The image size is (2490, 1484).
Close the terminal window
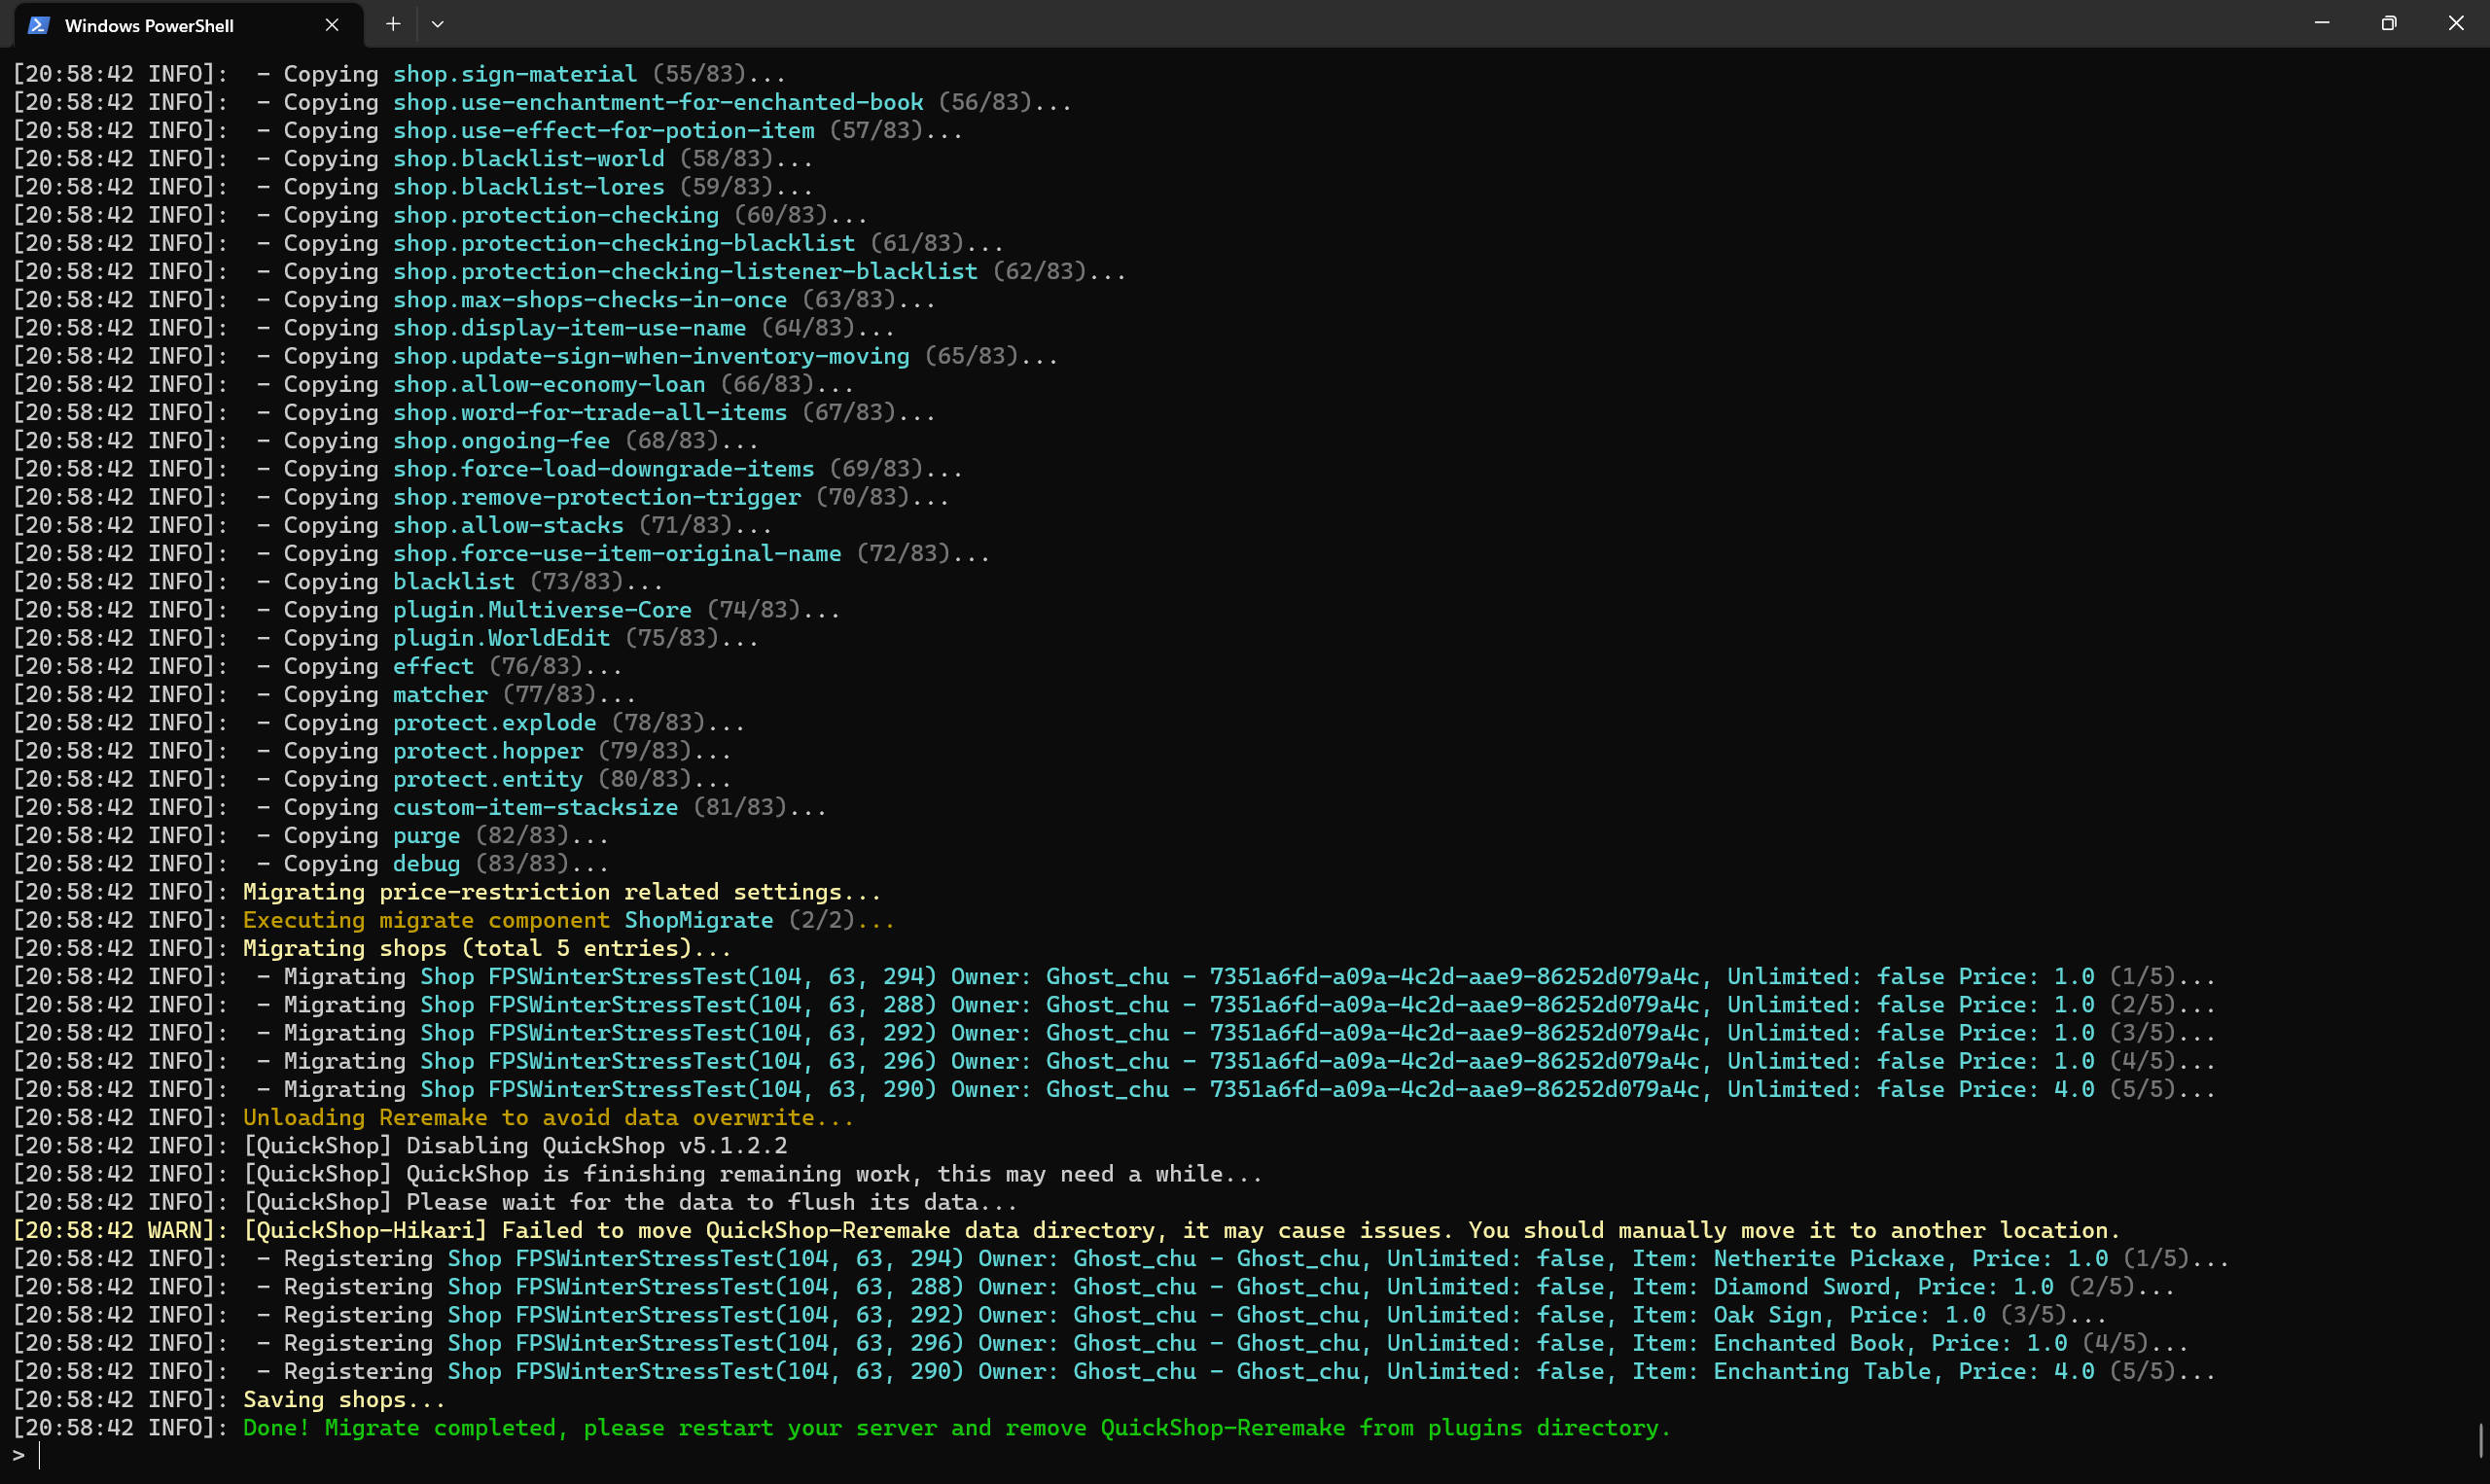(2456, 23)
